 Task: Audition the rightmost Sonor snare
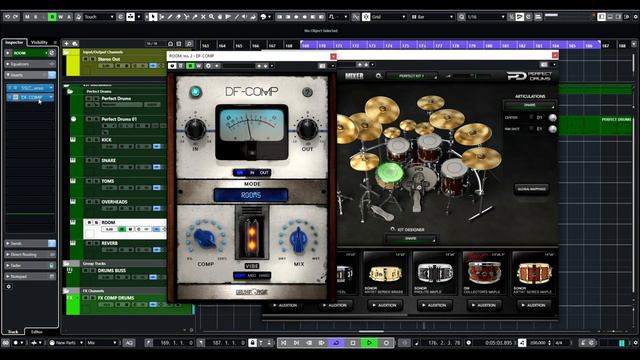coord(533,305)
